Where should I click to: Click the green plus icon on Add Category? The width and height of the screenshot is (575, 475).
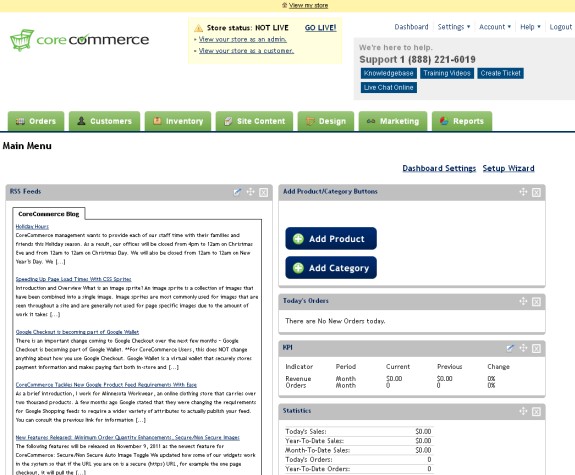point(298,268)
